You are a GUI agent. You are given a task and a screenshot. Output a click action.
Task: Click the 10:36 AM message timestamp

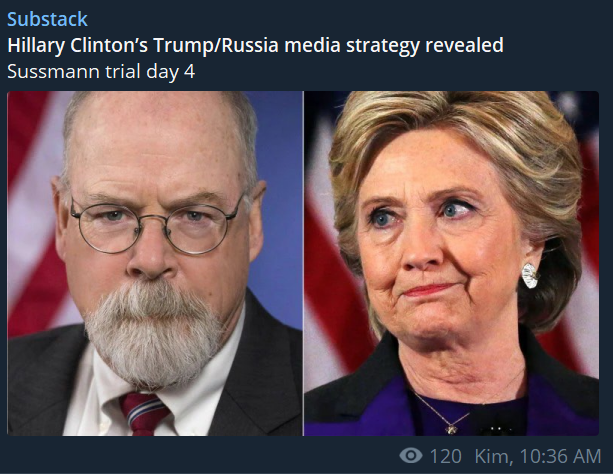[560, 456]
